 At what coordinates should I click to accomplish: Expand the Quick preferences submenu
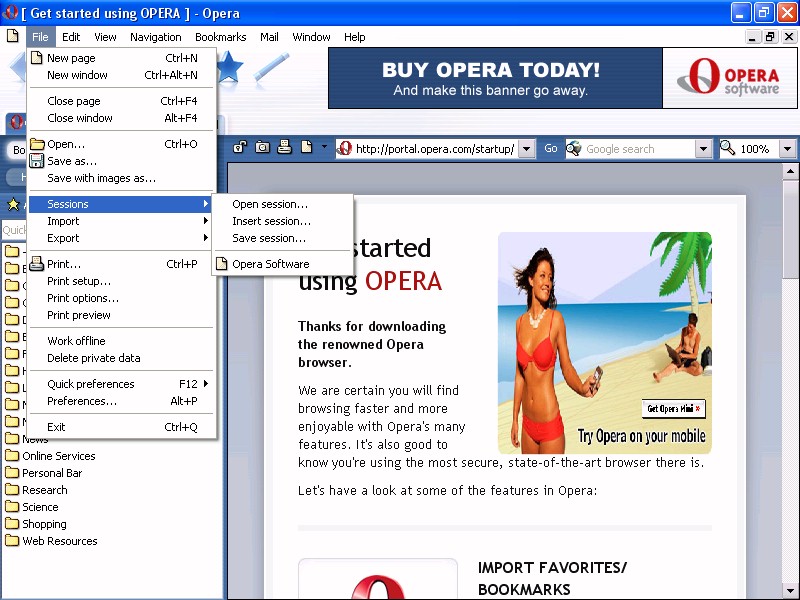click(120, 384)
